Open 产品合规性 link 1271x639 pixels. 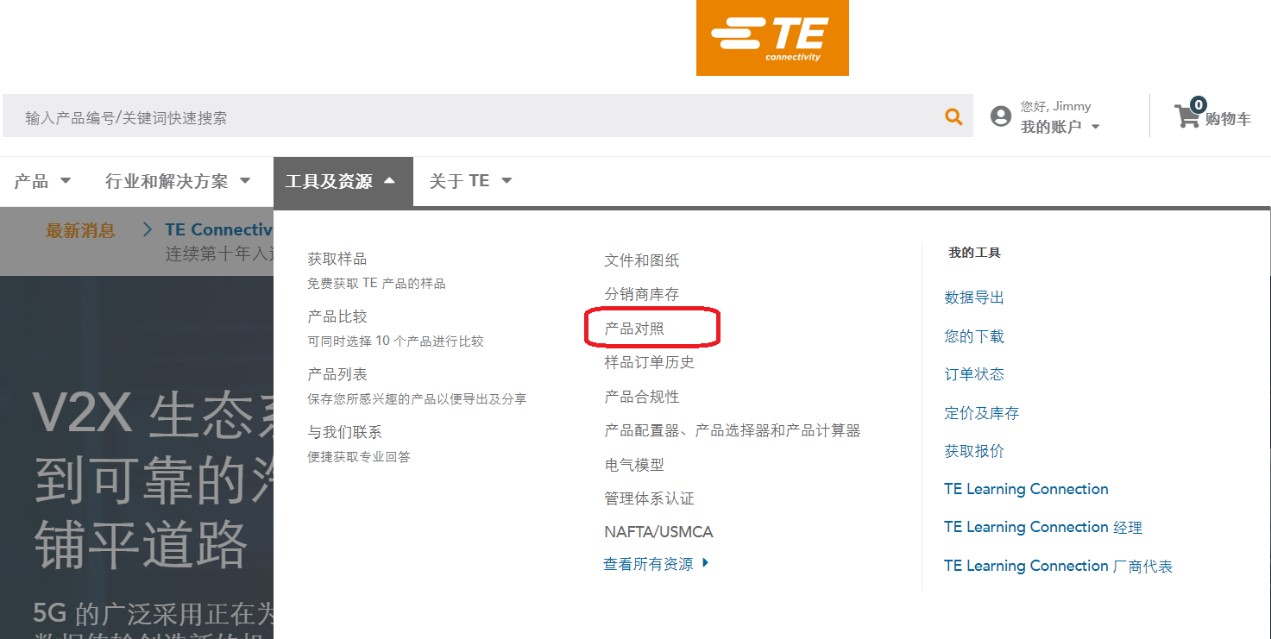tap(641, 397)
